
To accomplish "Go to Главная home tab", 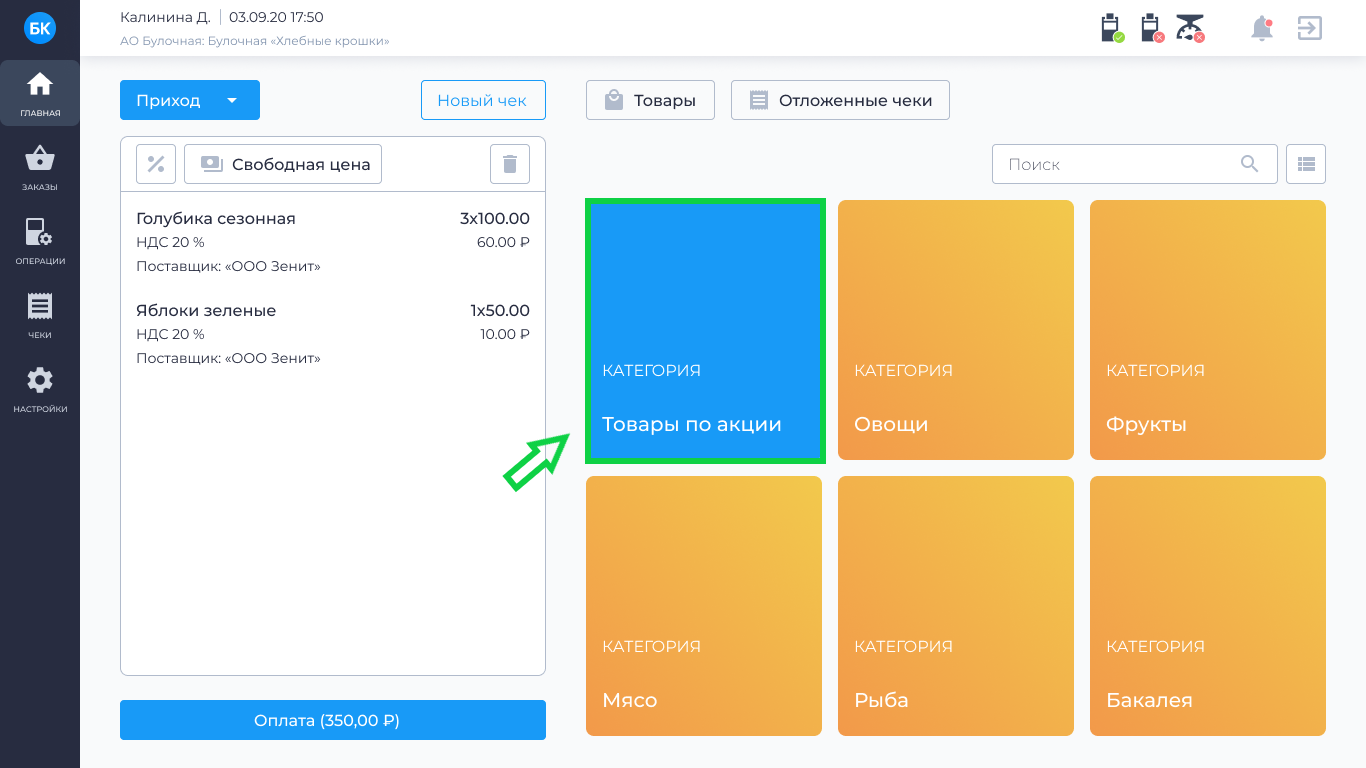I will click(40, 93).
